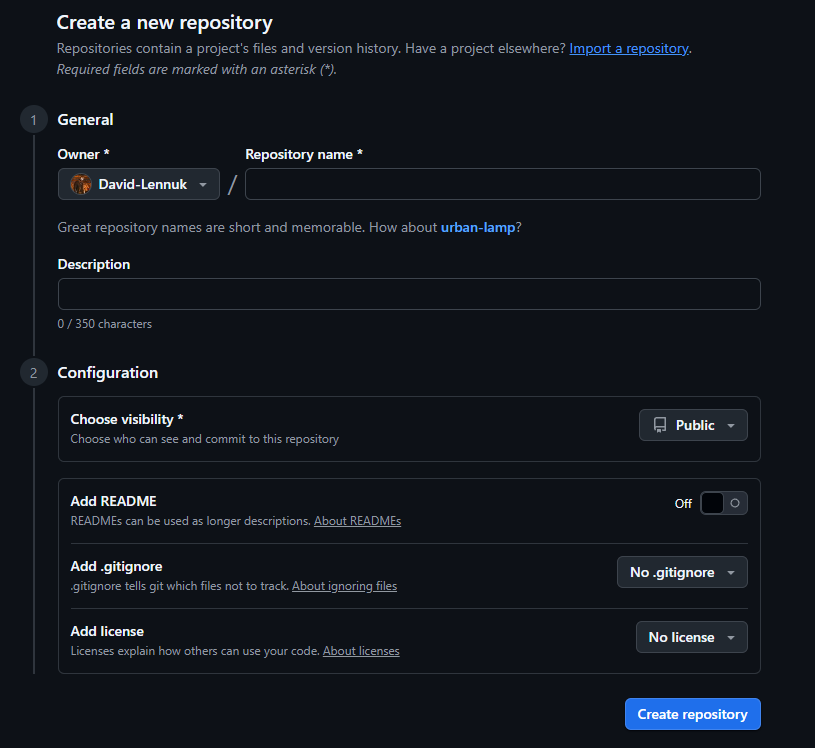Open the No license dropdown
The width and height of the screenshot is (815, 748).
tap(691, 637)
